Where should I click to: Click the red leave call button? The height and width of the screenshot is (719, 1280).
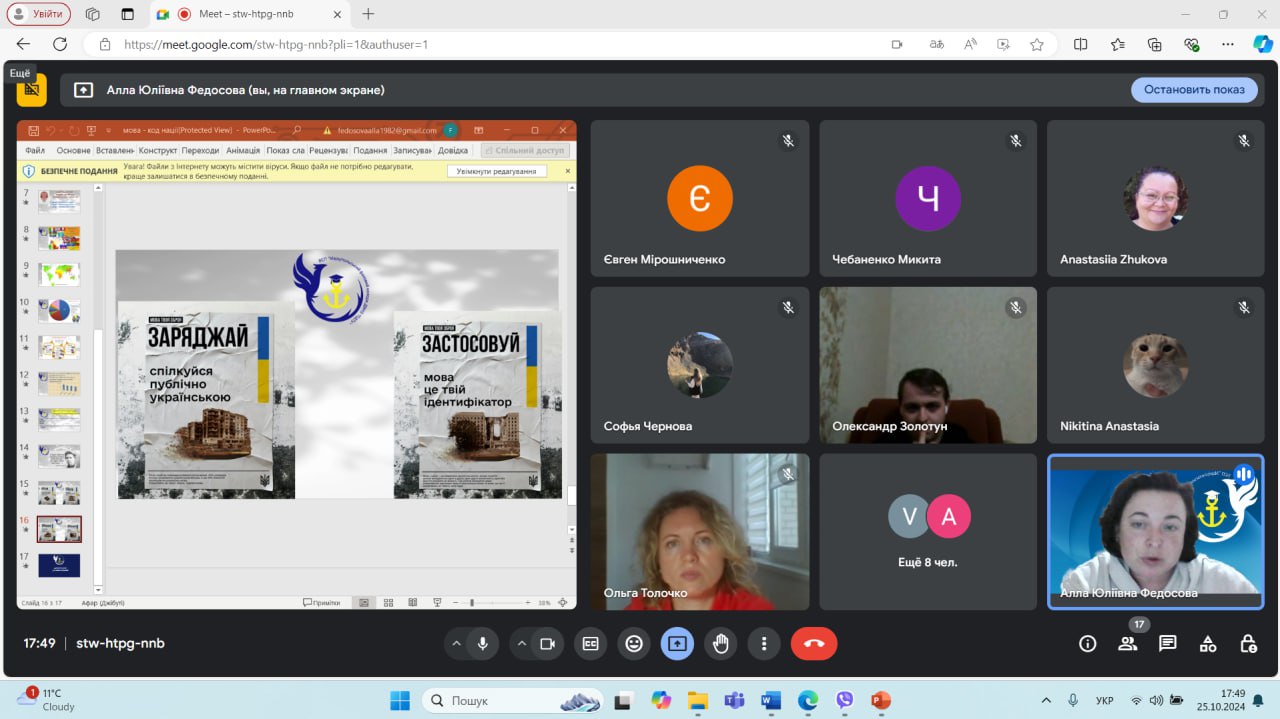coord(814,643)
